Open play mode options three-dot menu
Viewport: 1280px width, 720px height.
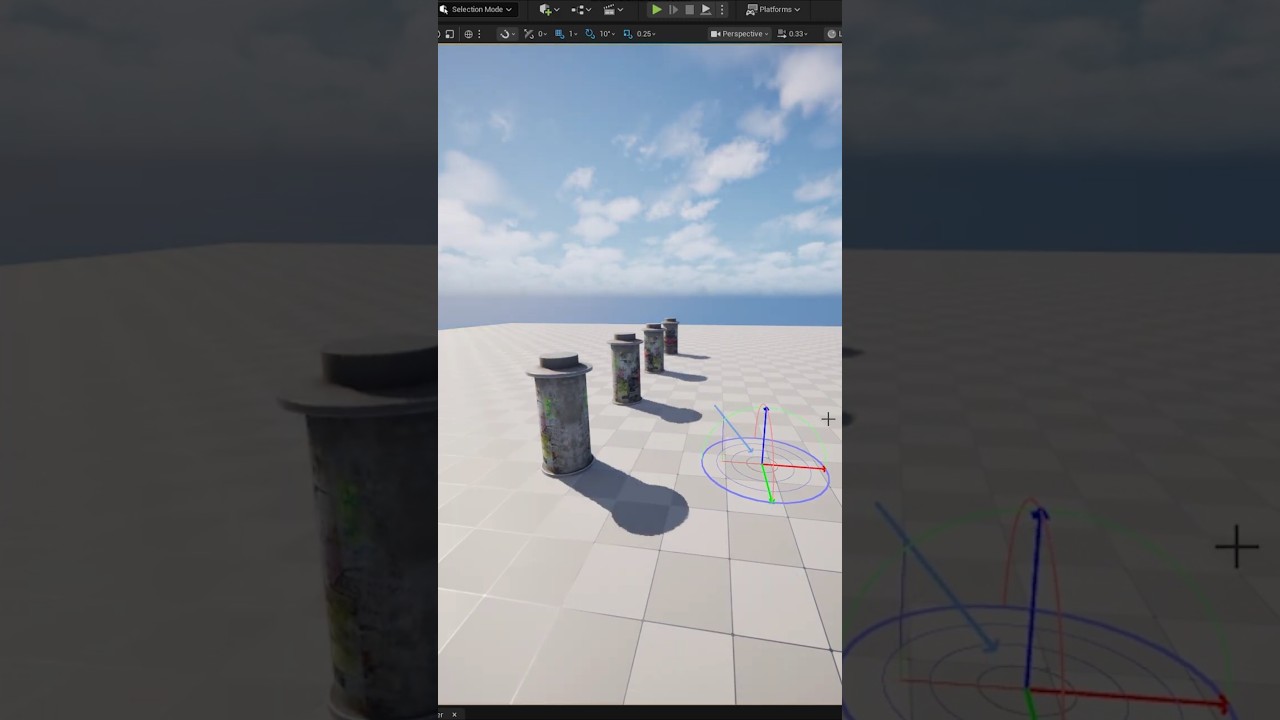pos(722,9)
